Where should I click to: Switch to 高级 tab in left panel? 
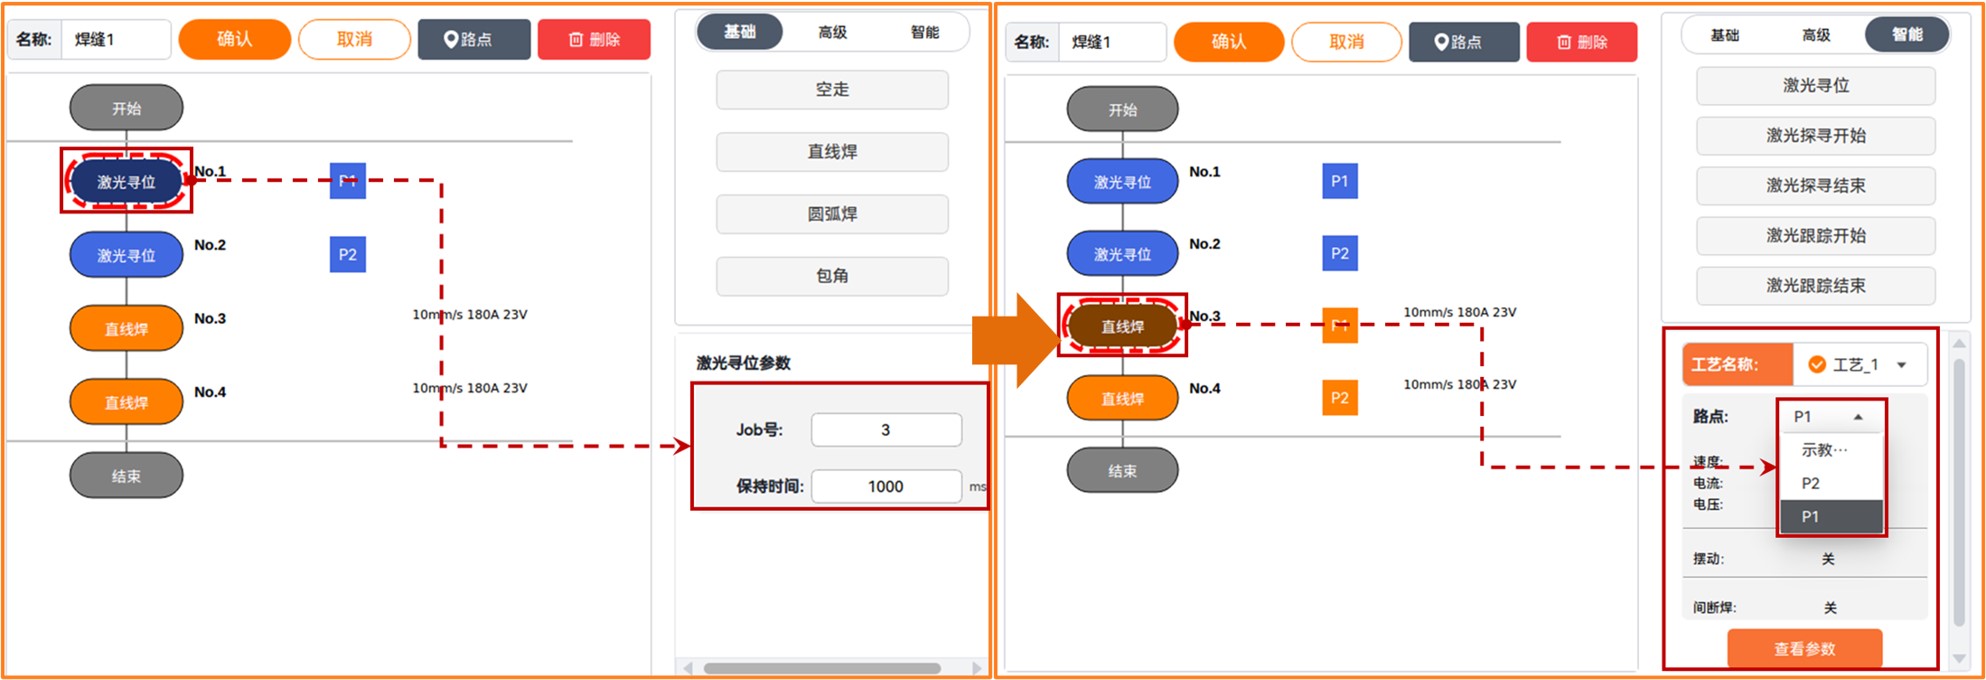pos(832,32)
